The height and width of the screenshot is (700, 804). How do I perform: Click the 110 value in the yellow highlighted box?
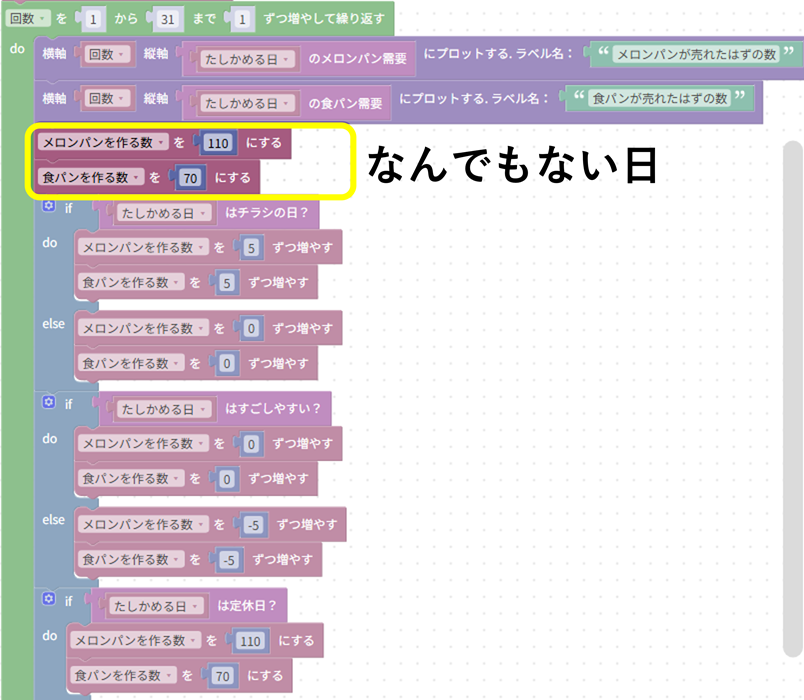[216, 143]
